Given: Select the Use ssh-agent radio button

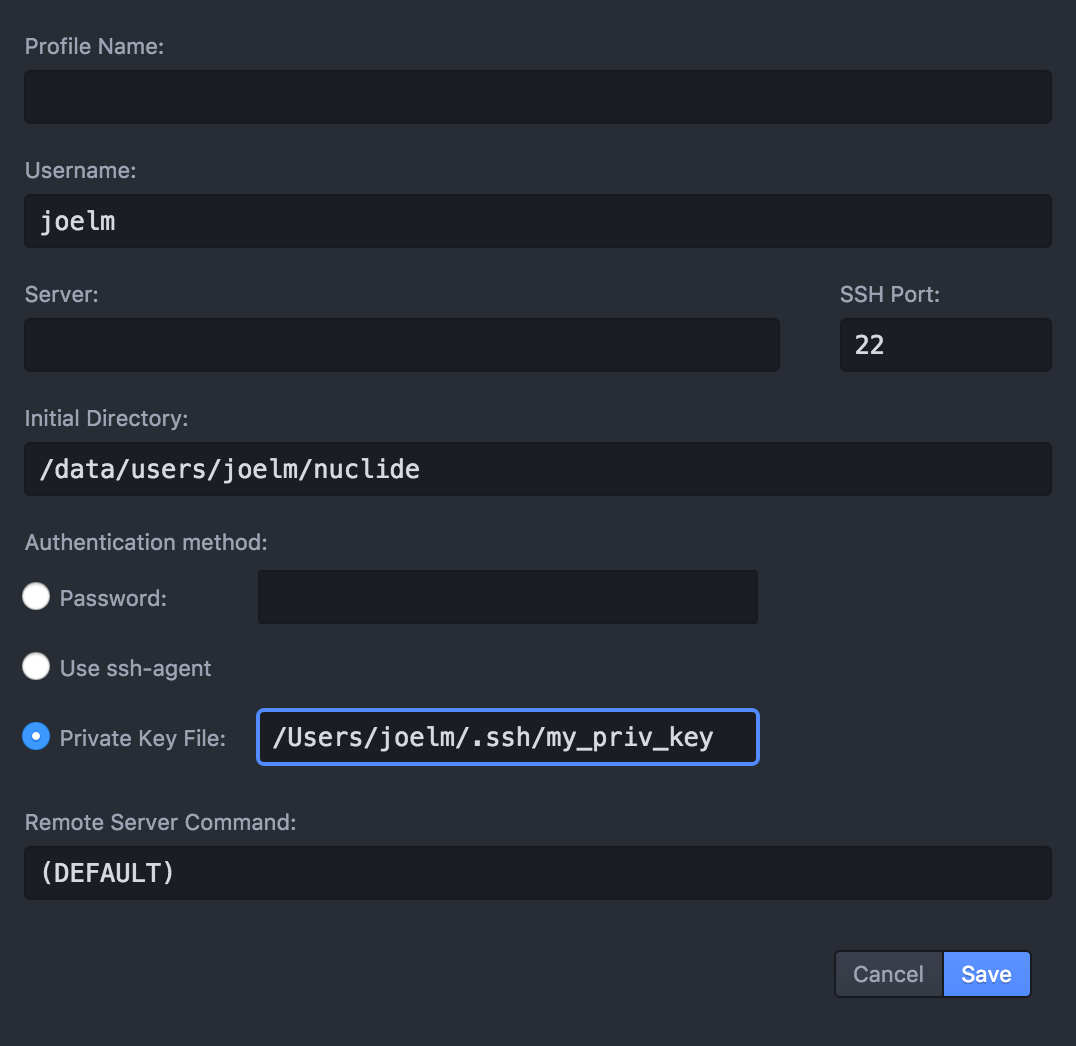Looking at the screenshot, I should (x=36, y=666).
